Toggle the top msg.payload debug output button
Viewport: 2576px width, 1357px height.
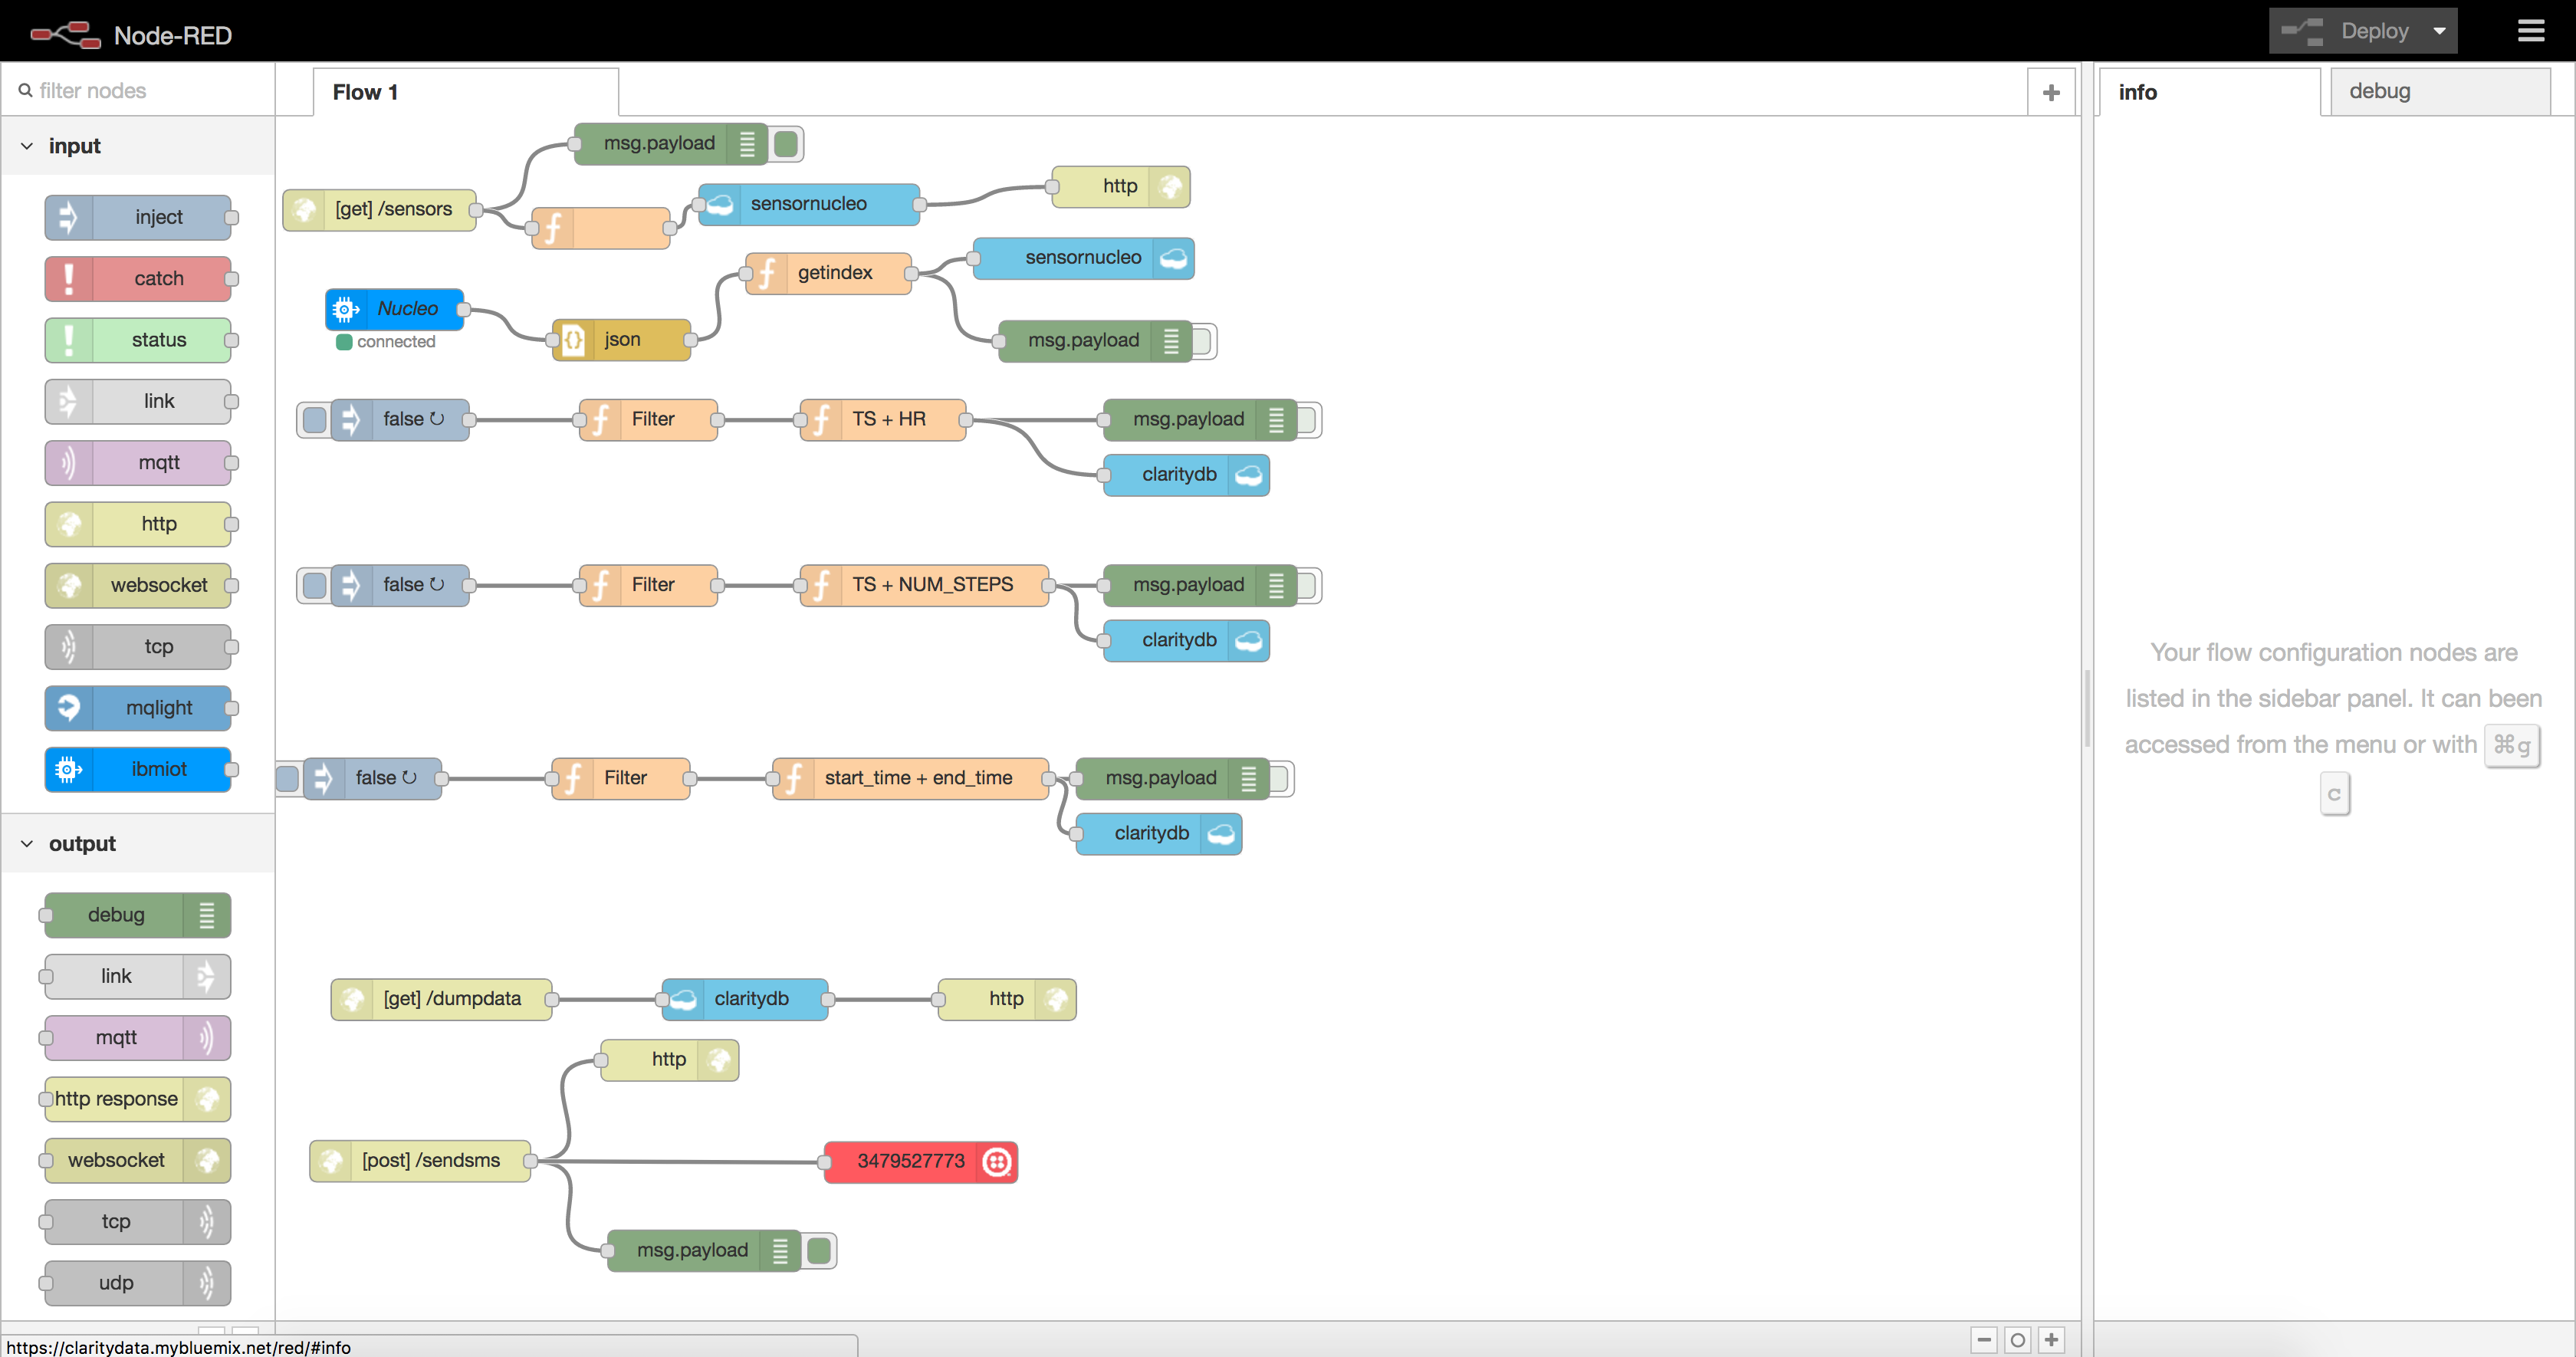tap(787, 144)
